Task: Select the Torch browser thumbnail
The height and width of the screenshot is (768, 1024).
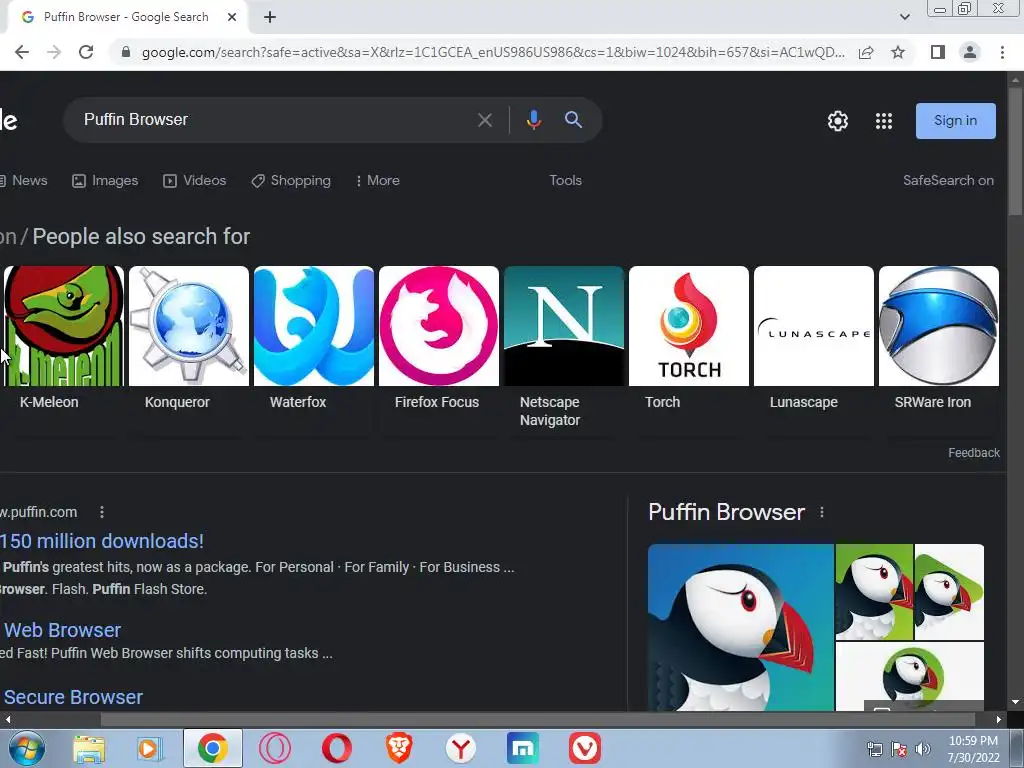Action: pyautogui.click(x=689, y=326)
